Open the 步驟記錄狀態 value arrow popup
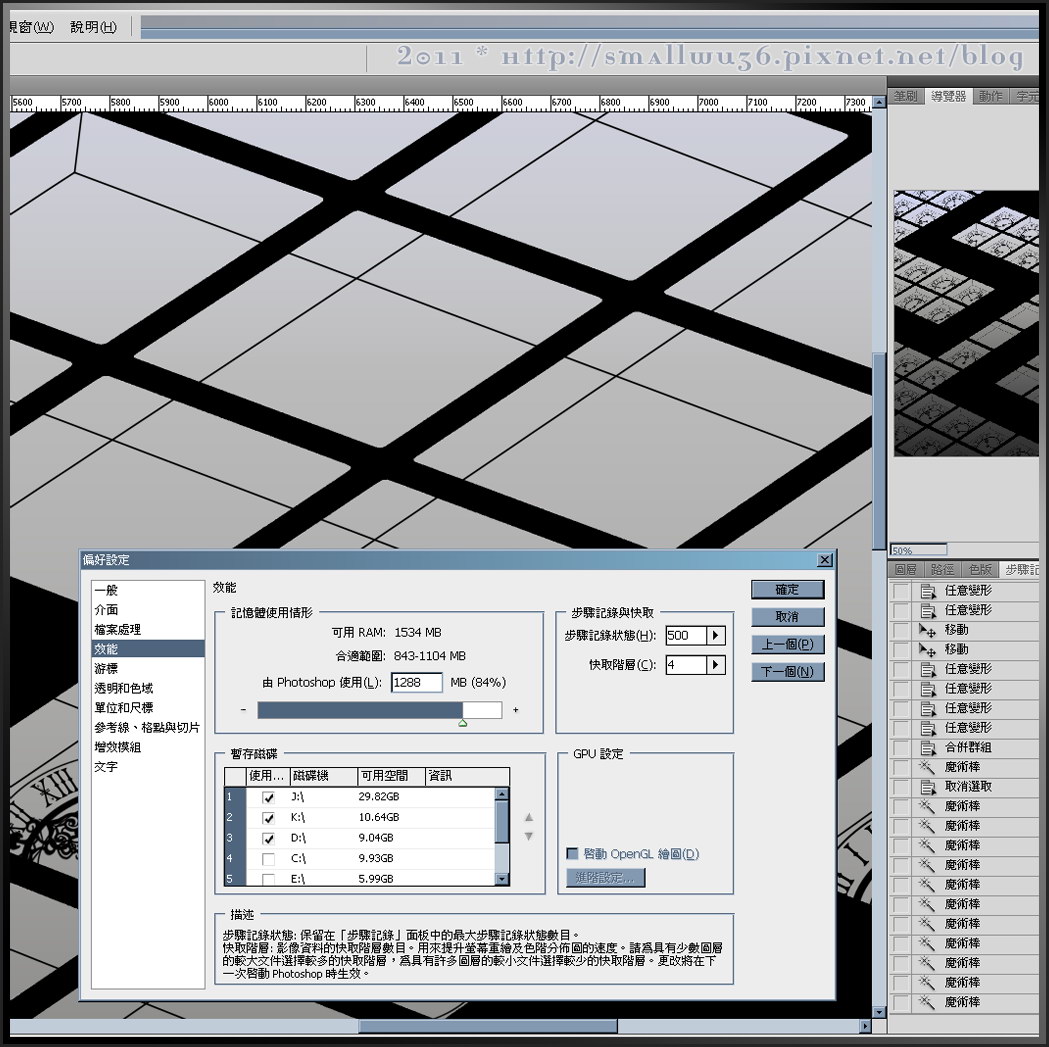The width and height of the screenshot is (1049, 1047). click(x=715, y=636)
